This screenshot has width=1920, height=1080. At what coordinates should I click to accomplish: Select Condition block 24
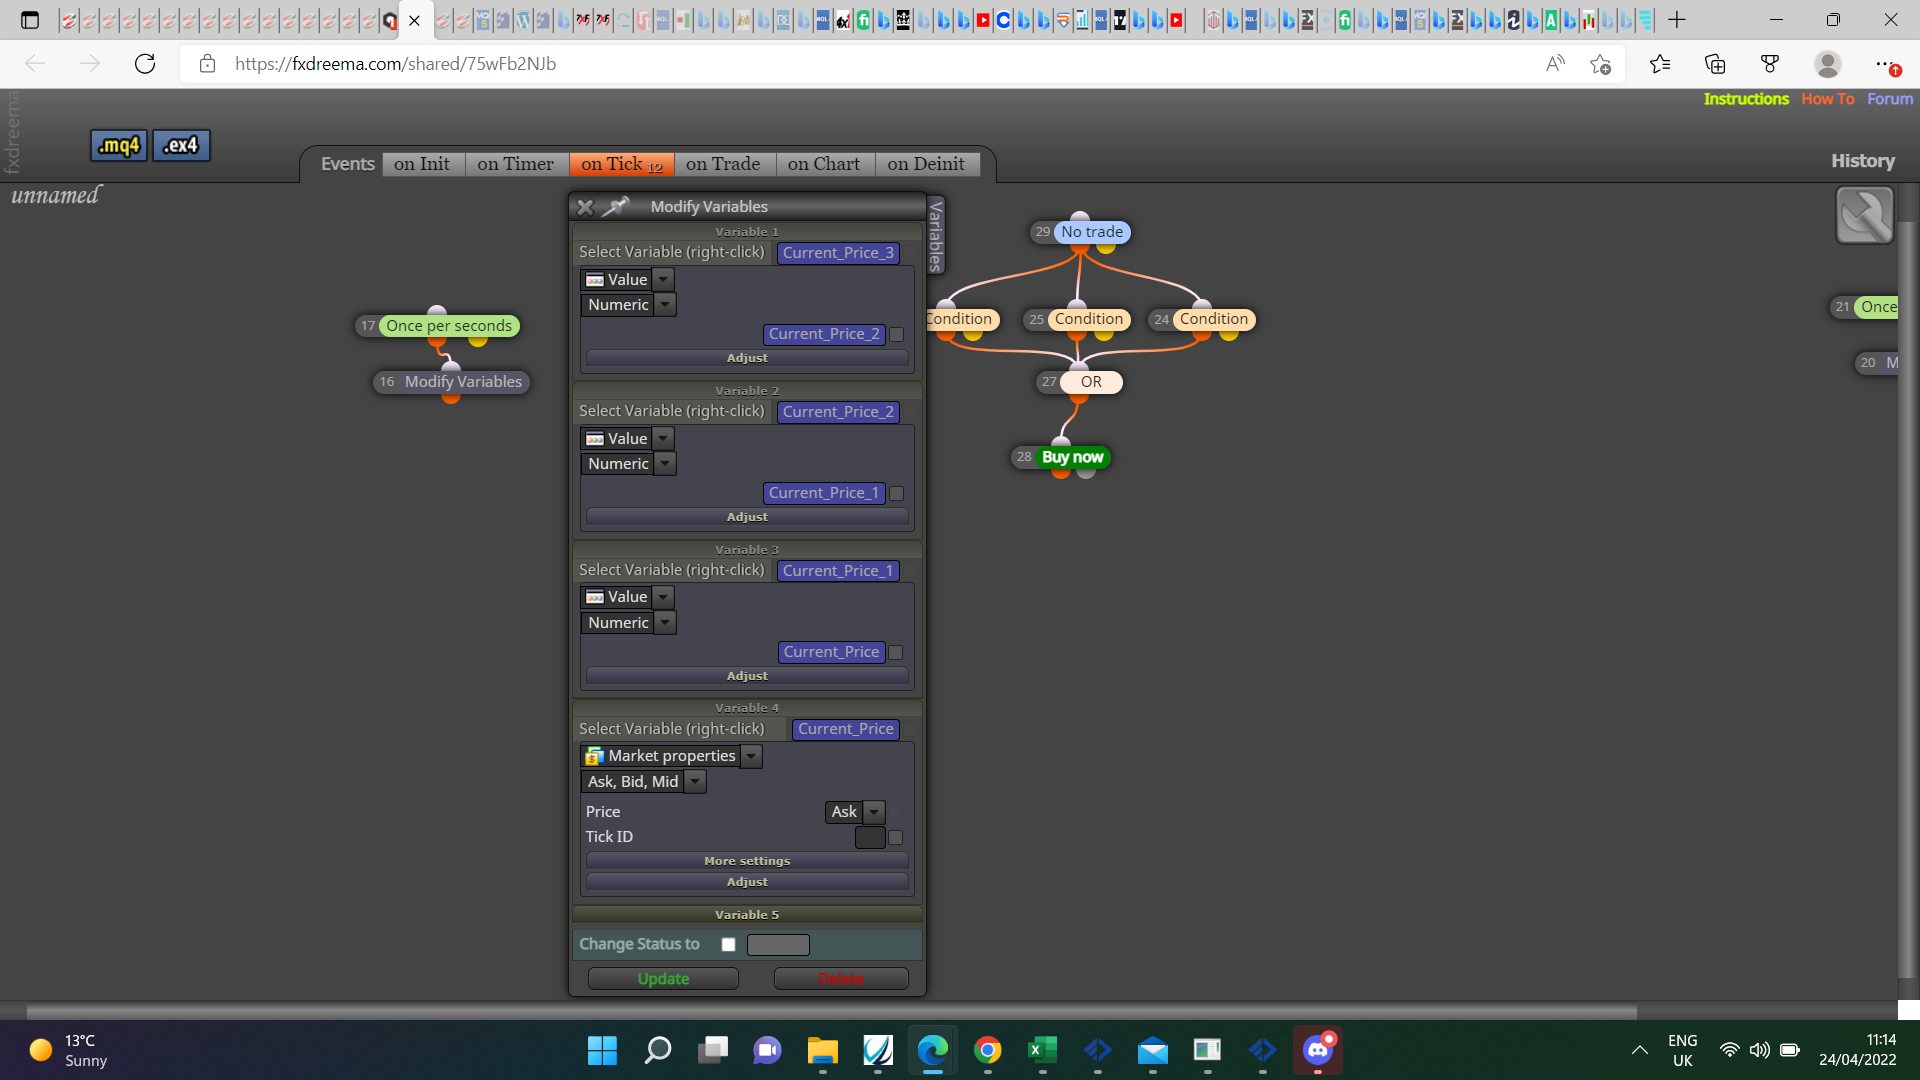coord(1214,319)
